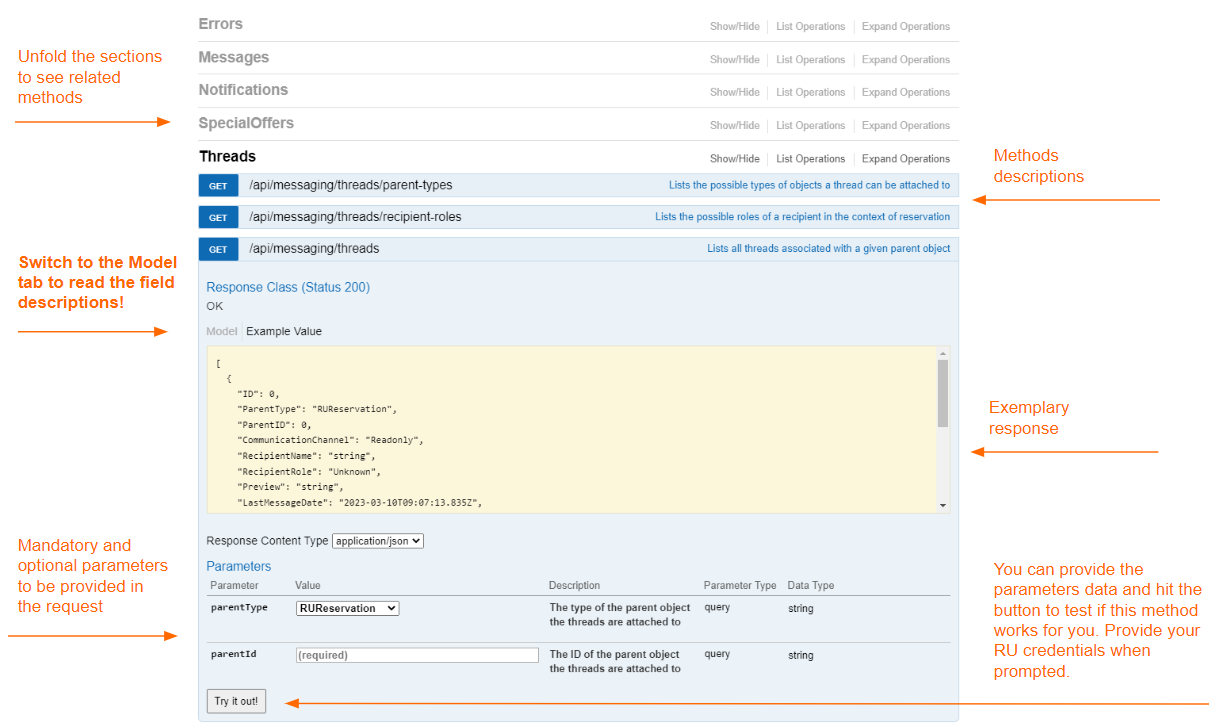The height and width of the screenshot is (727, 1221).
Task: Click the Messages section heading
Action: tap(233, 57)
